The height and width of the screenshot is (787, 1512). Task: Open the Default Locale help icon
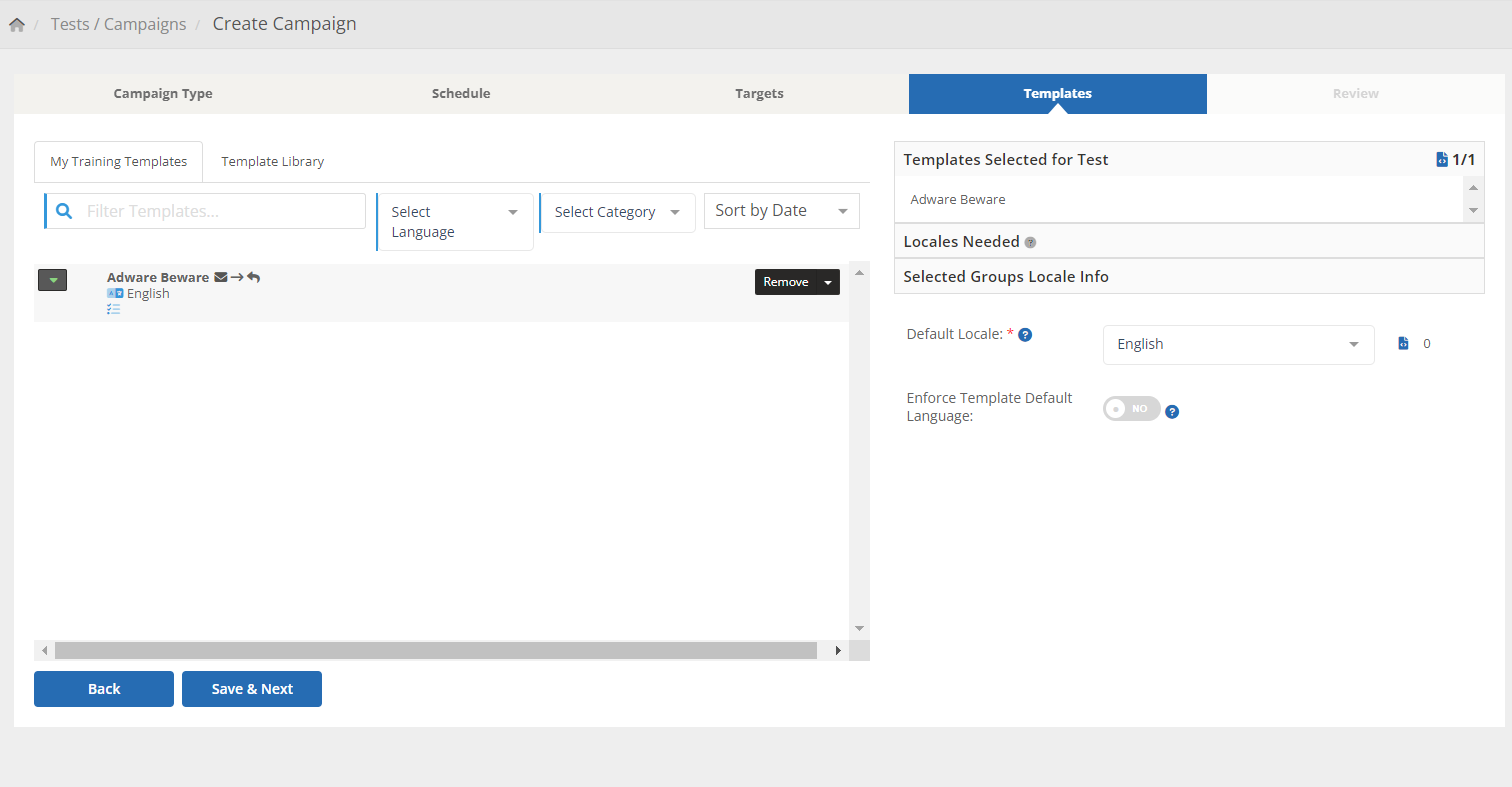click(1025, 334)
